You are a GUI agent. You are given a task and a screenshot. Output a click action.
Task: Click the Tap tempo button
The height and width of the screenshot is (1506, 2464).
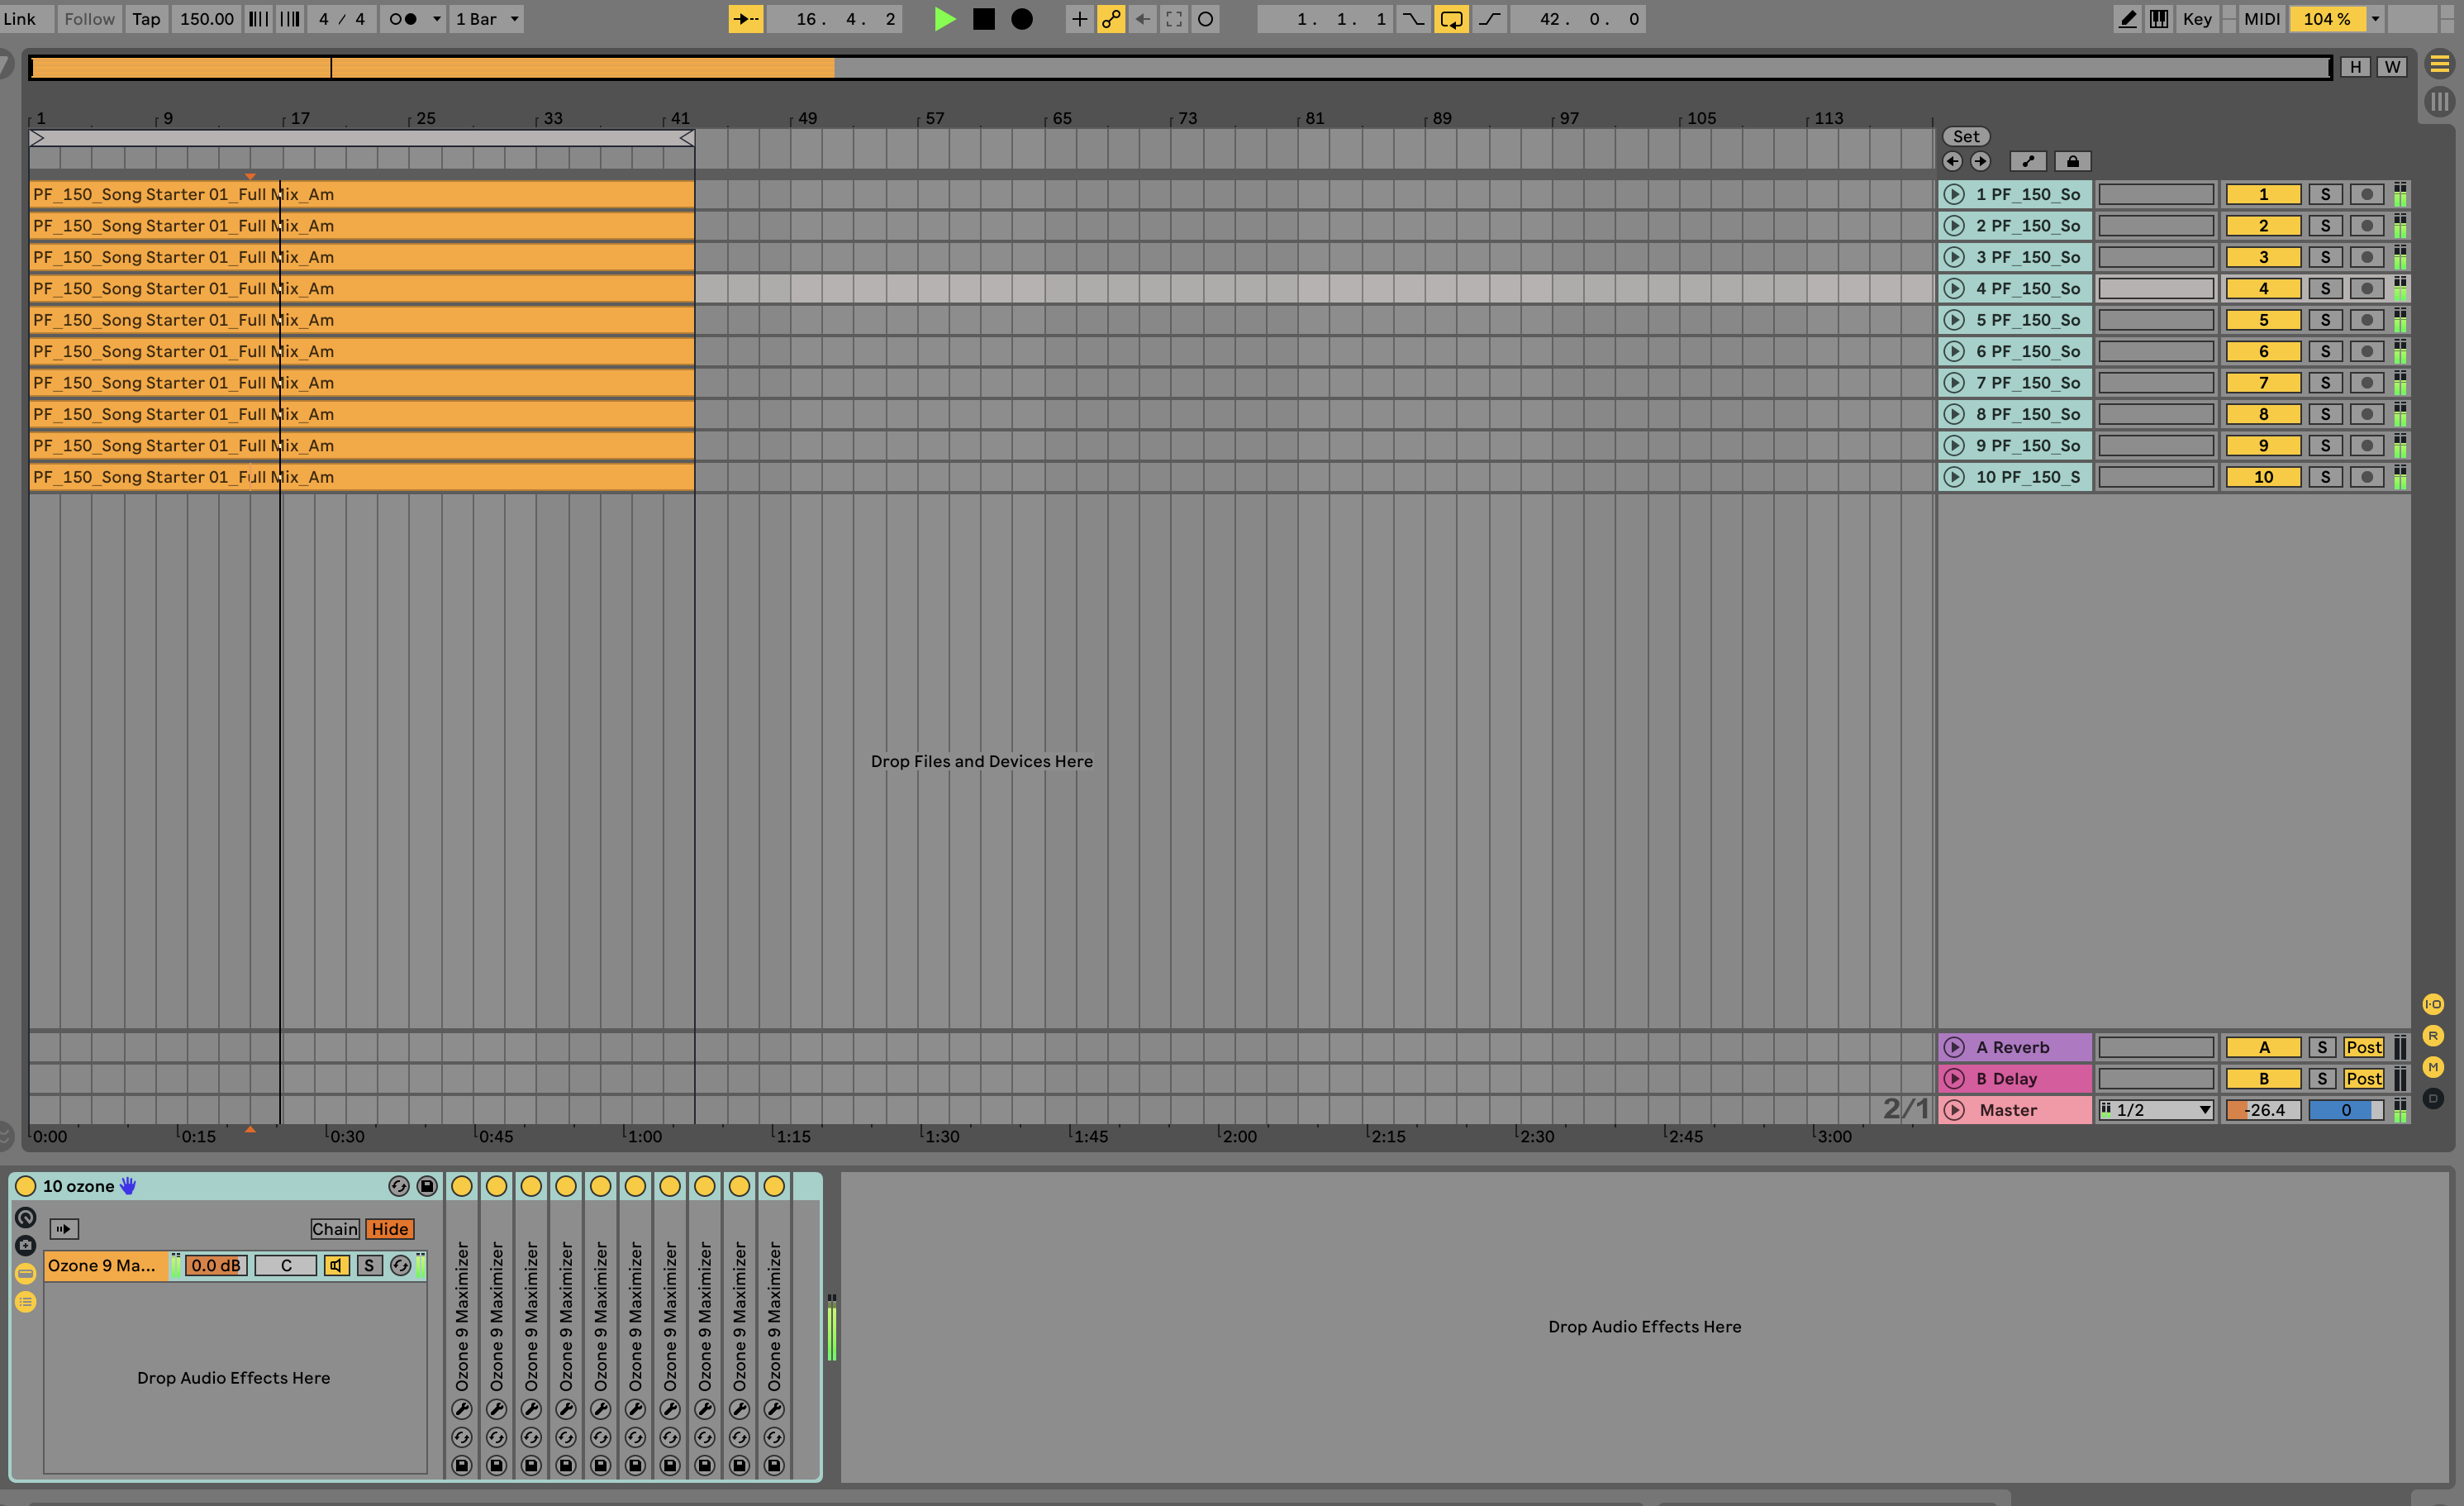click(x=146, y=19)
